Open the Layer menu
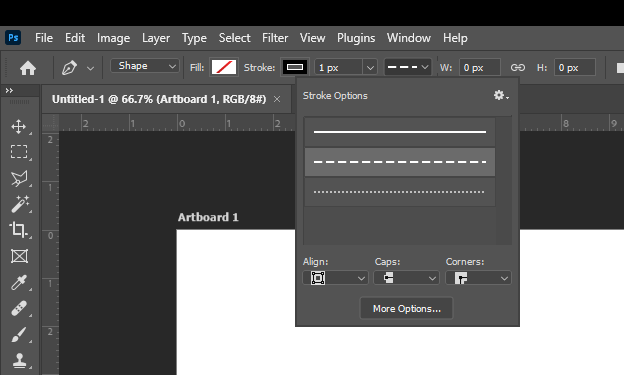This screenshot has width=624, height=375. [156, 38]
